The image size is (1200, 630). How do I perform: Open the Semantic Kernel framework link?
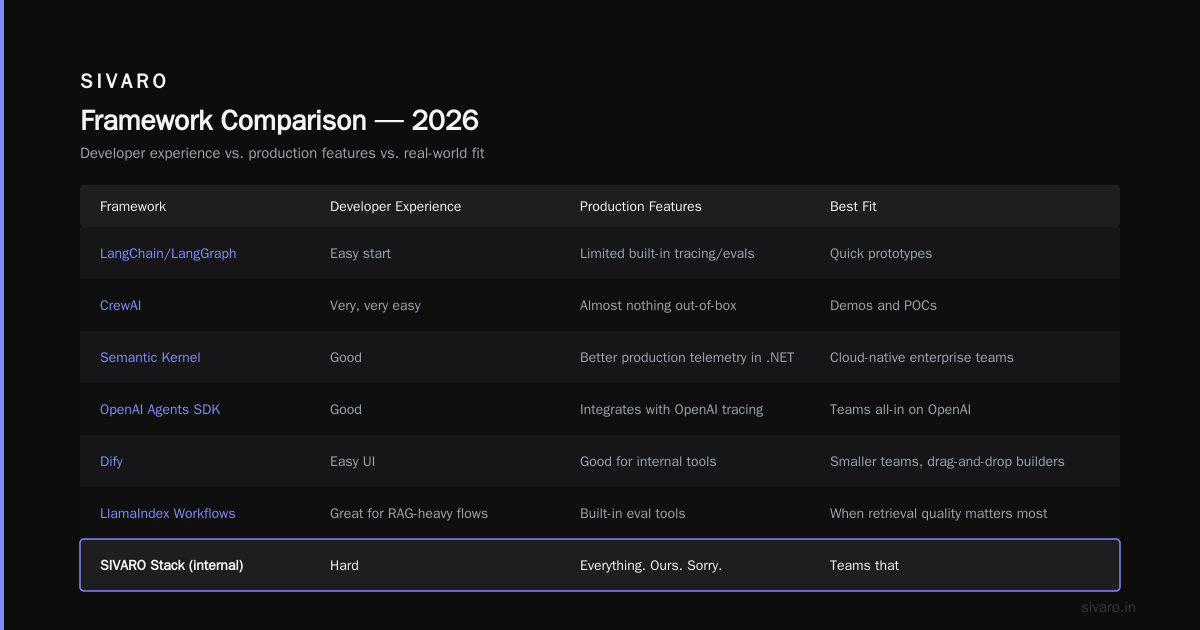click(150, 357)
